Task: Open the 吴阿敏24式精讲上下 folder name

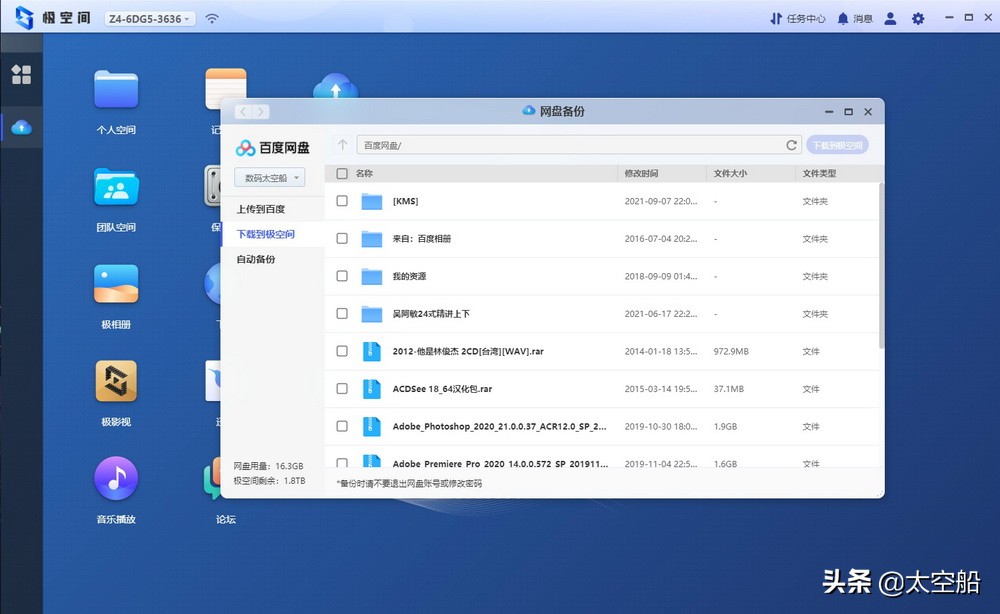Action: [431, 314]
